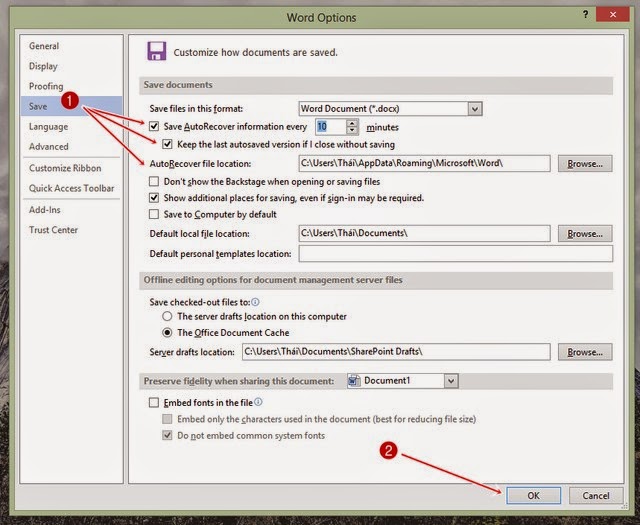Open the Display options category
This screenshot has width=640, height=525.
43,66
